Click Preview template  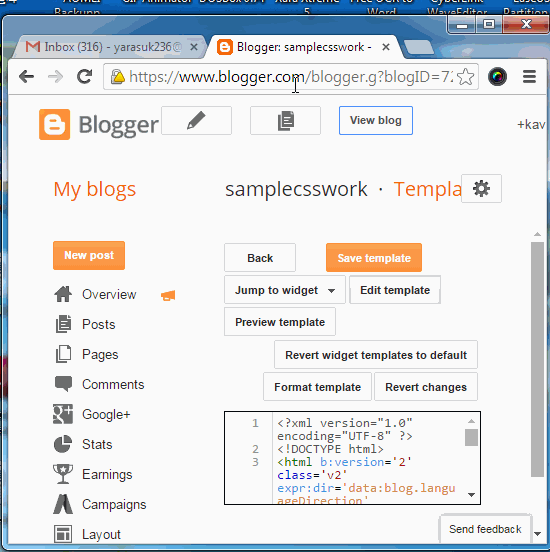[x=280, y=322]
